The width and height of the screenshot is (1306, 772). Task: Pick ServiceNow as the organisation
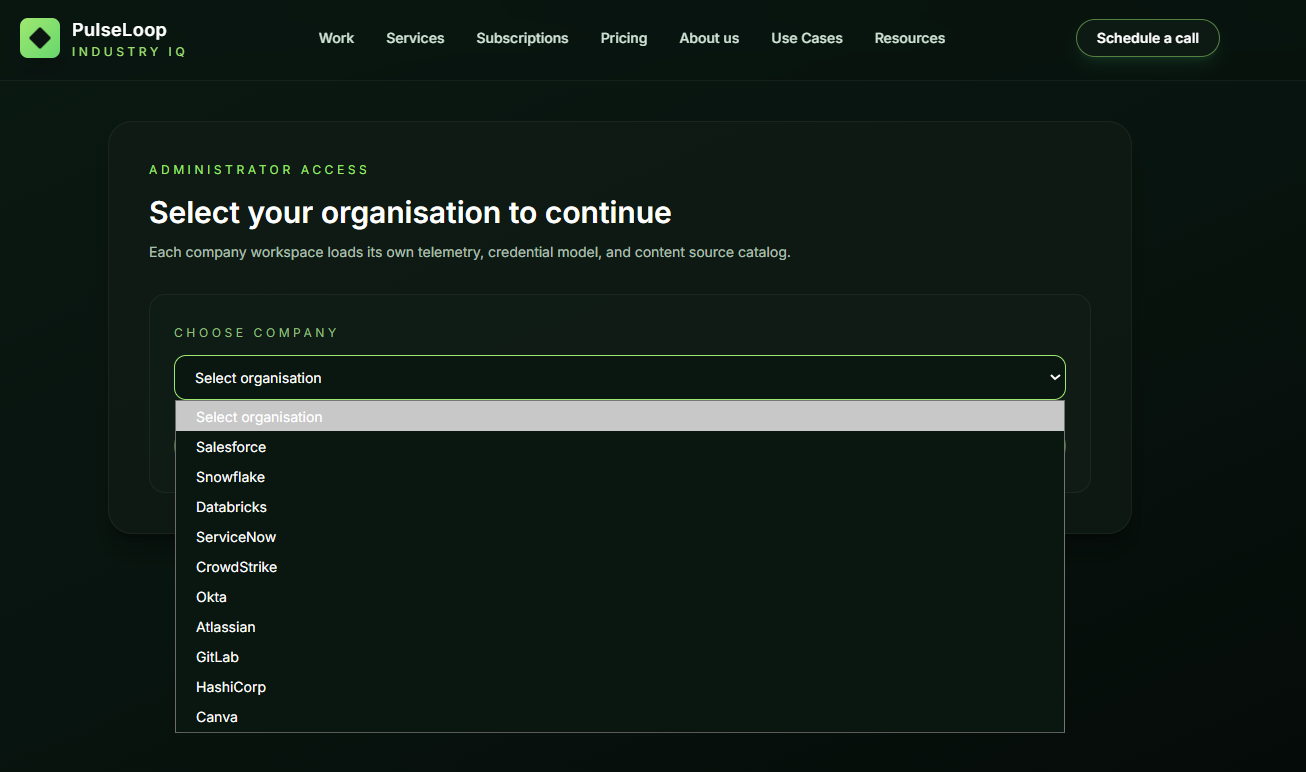point(620,537)
